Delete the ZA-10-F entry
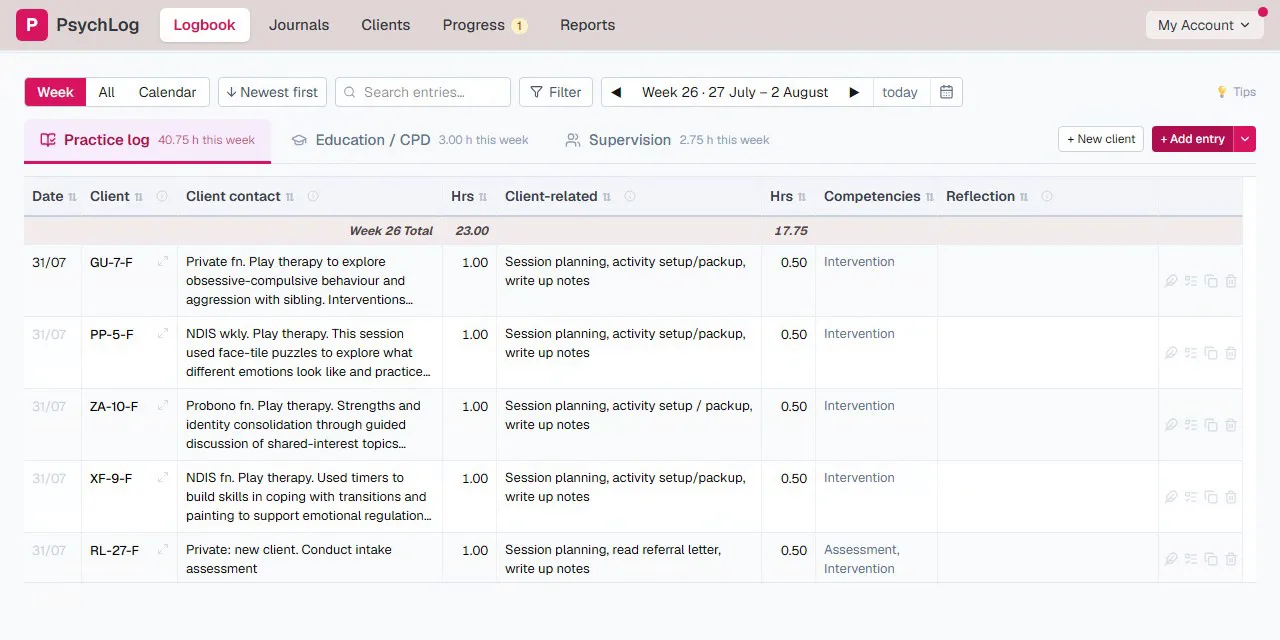1280x640 pixels. 1231,425
